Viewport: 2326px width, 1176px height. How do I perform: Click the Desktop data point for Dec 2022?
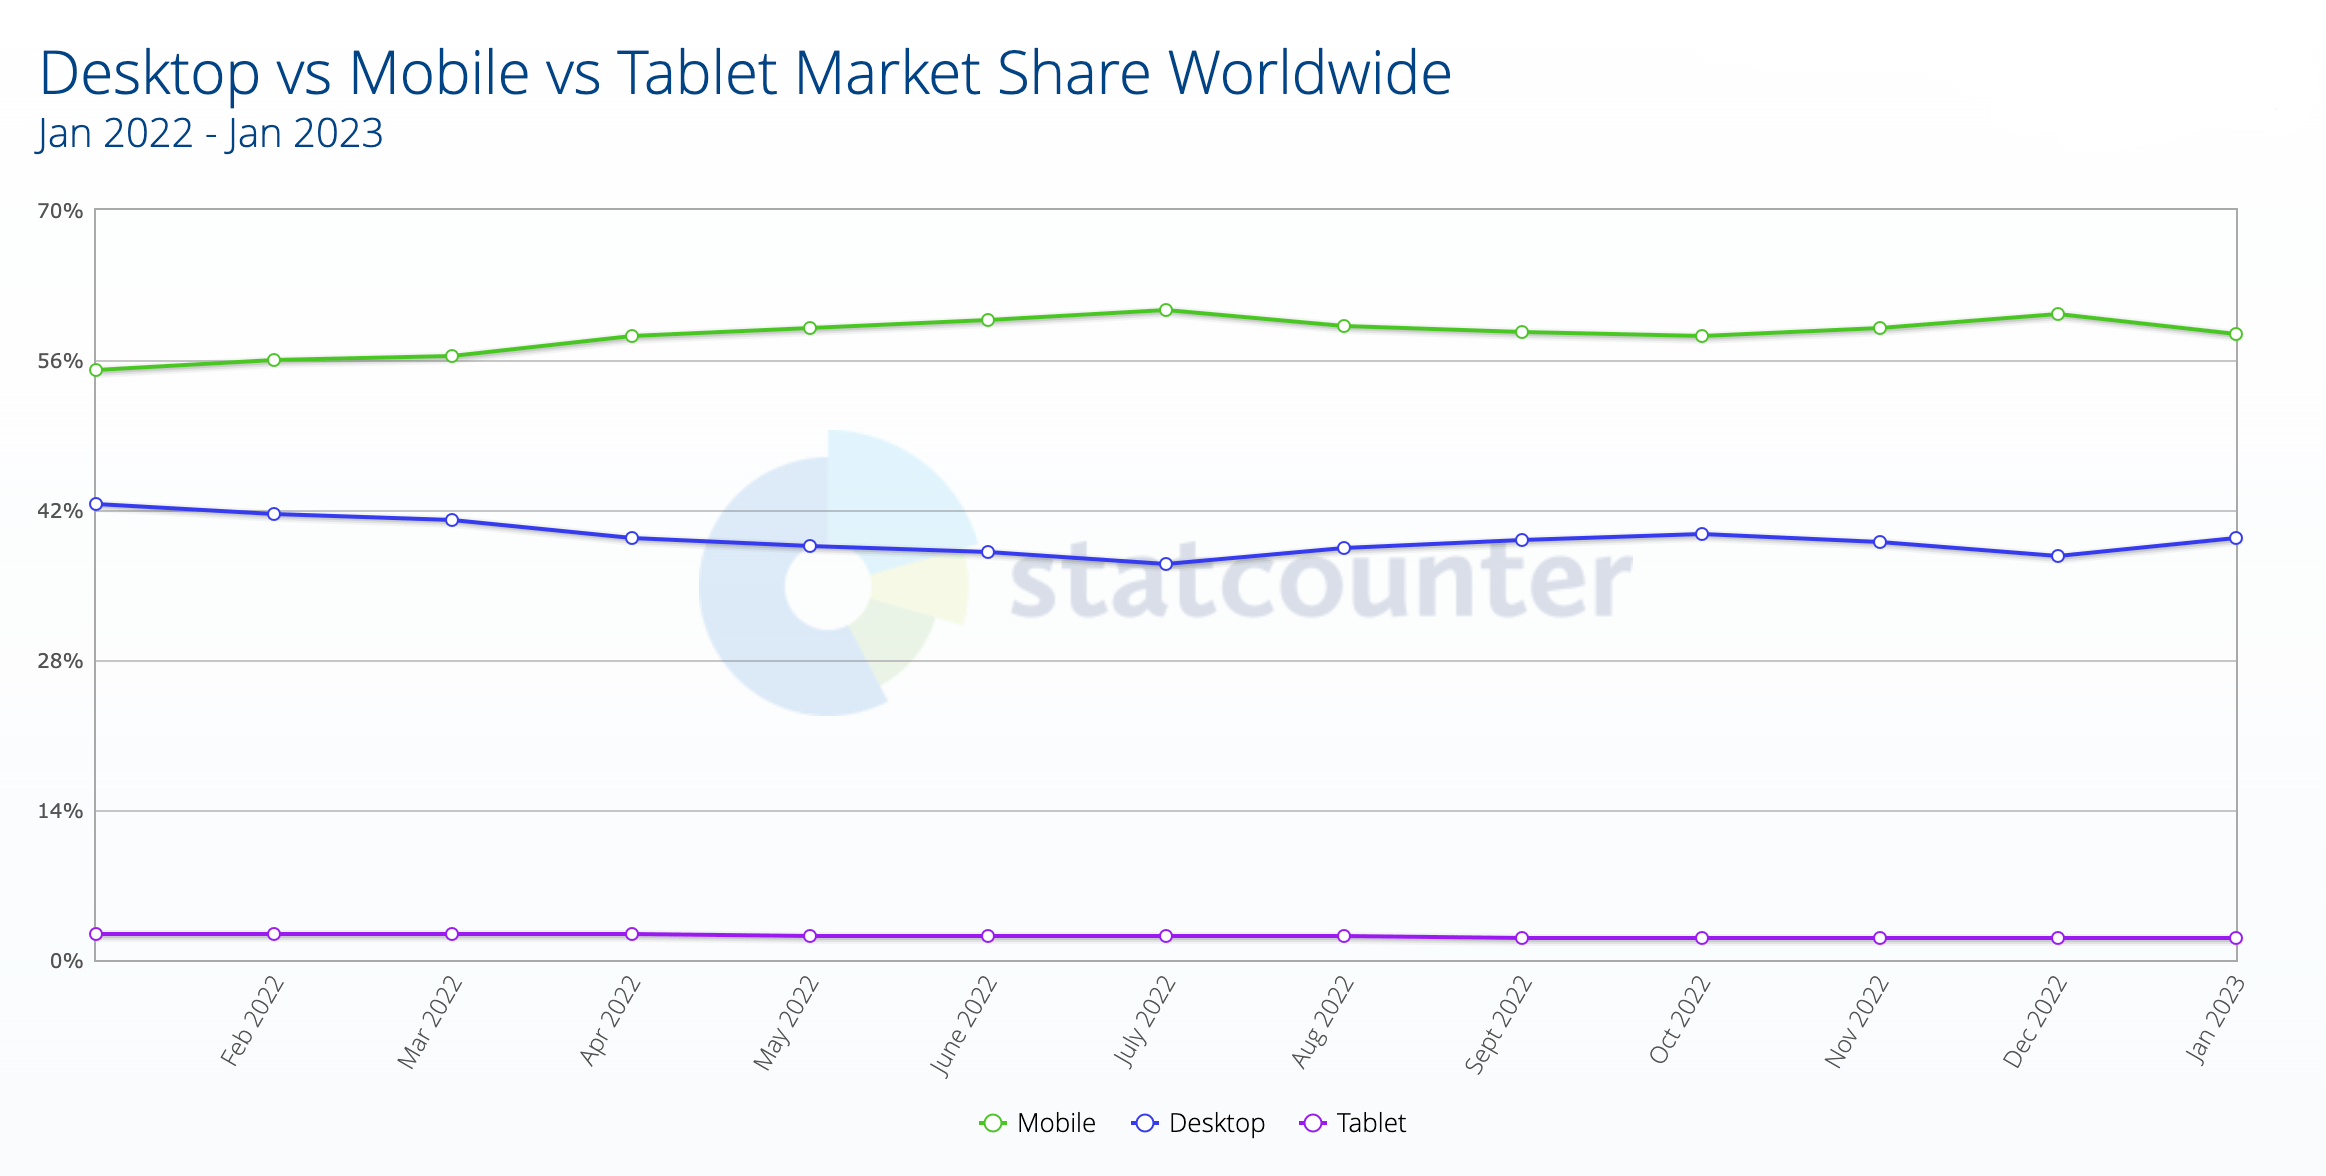pos(2058,556)
